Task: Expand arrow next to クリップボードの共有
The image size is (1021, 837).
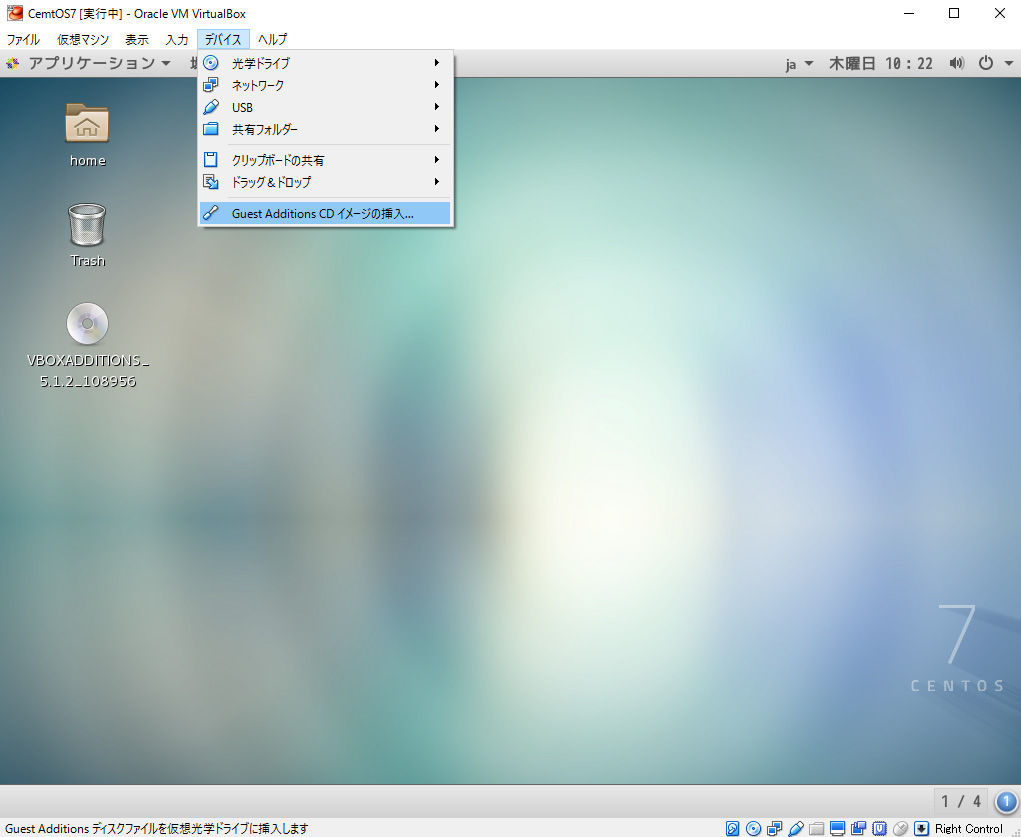Action: pyautogui.click(x=437, y=160)
